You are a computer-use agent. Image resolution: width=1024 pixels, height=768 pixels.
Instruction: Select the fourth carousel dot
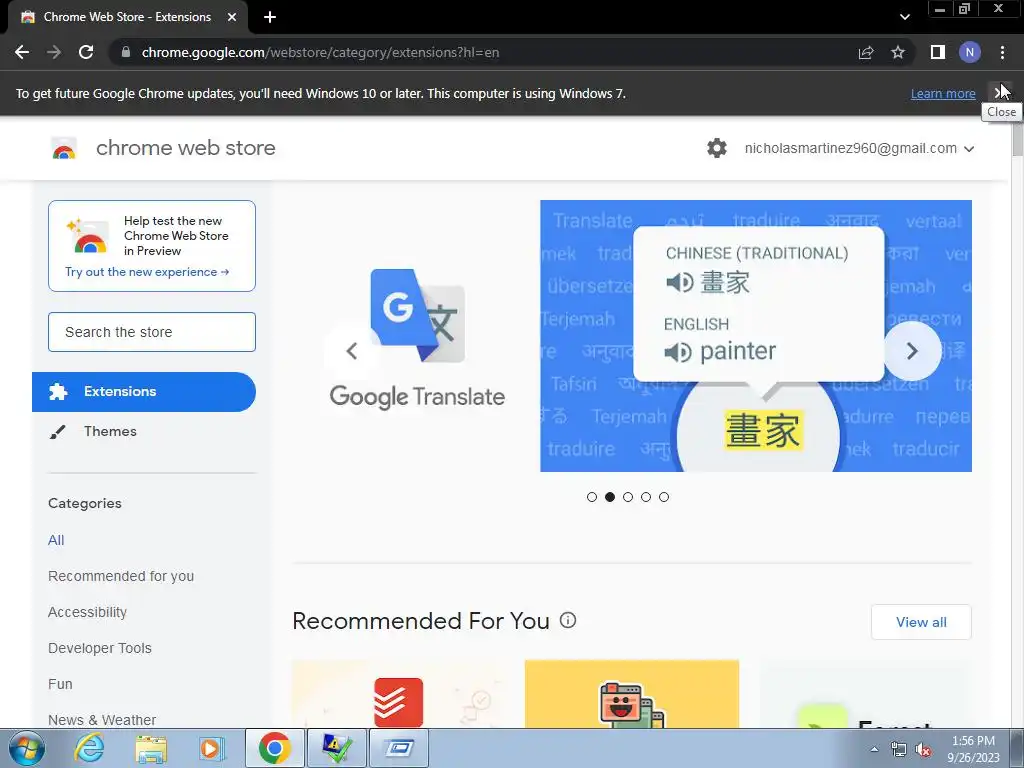pos(646,497)
